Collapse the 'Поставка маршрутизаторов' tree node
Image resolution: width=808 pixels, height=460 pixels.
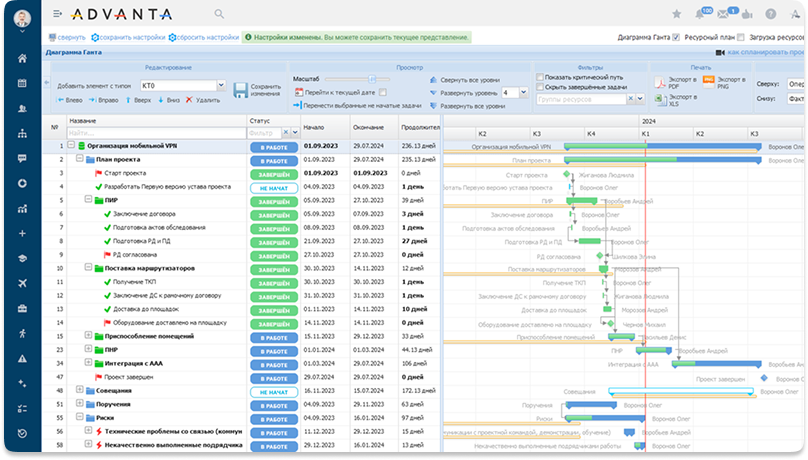pyautogui.click(x=88, y=268)
